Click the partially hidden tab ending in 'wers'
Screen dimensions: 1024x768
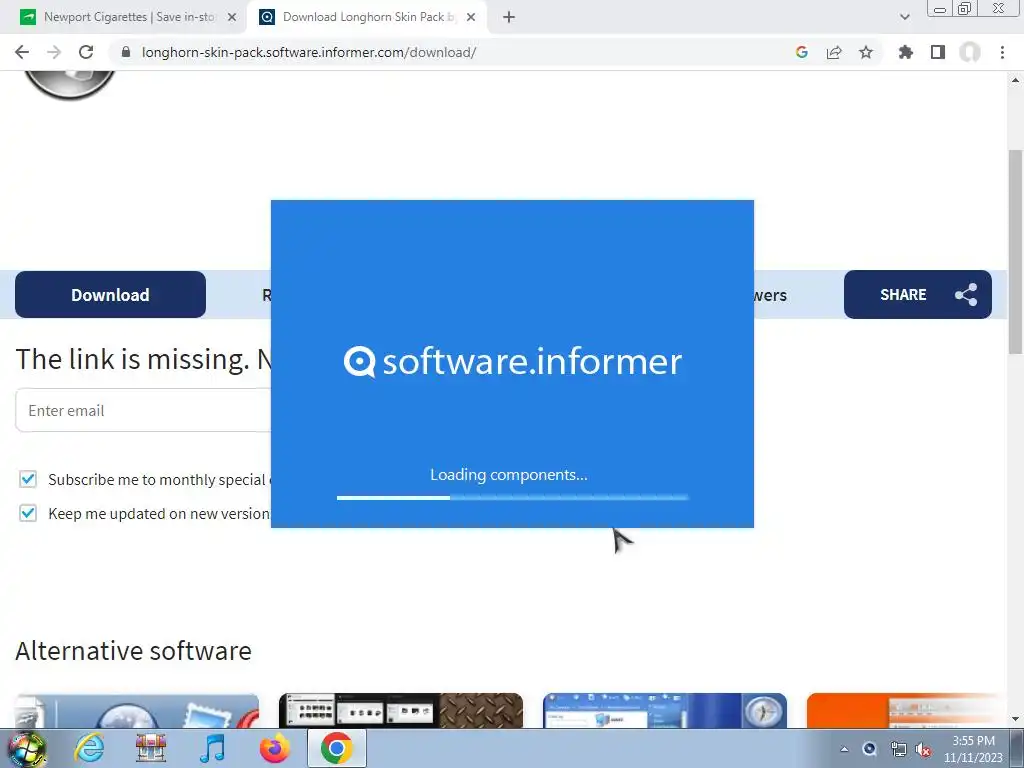tap(771, 295)
